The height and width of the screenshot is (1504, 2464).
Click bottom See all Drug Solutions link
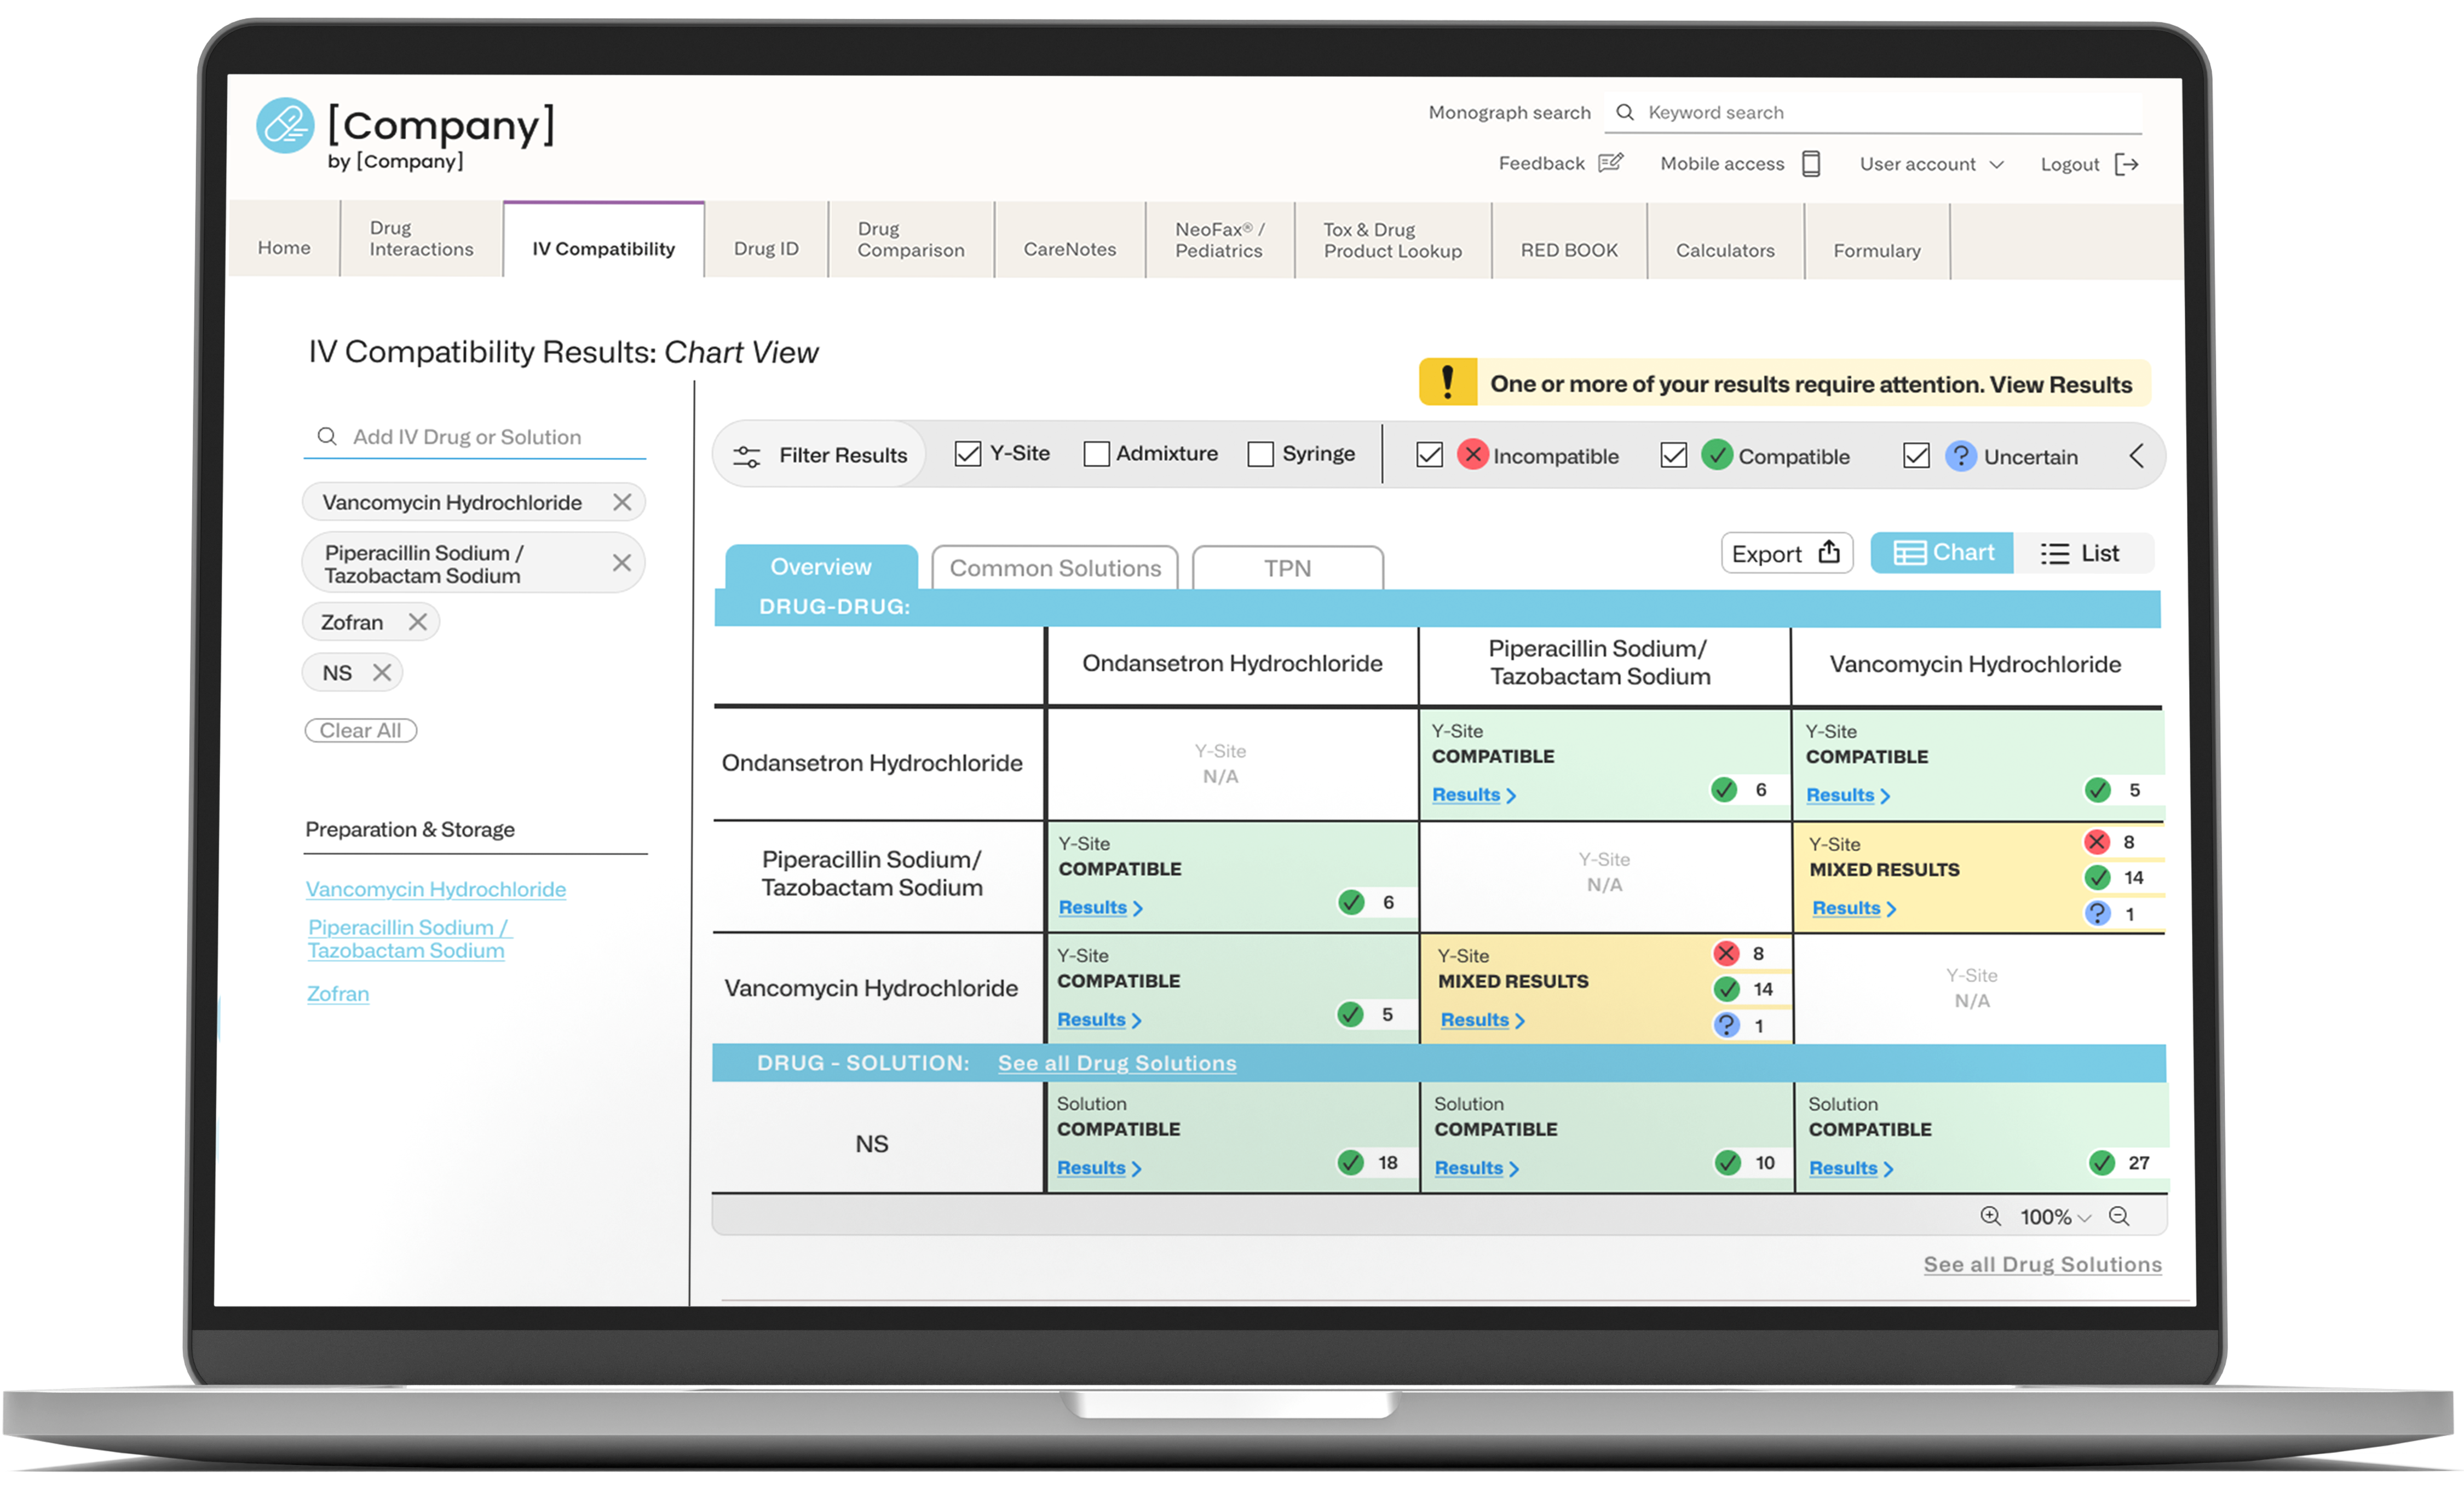(x=2042, y=1264)
